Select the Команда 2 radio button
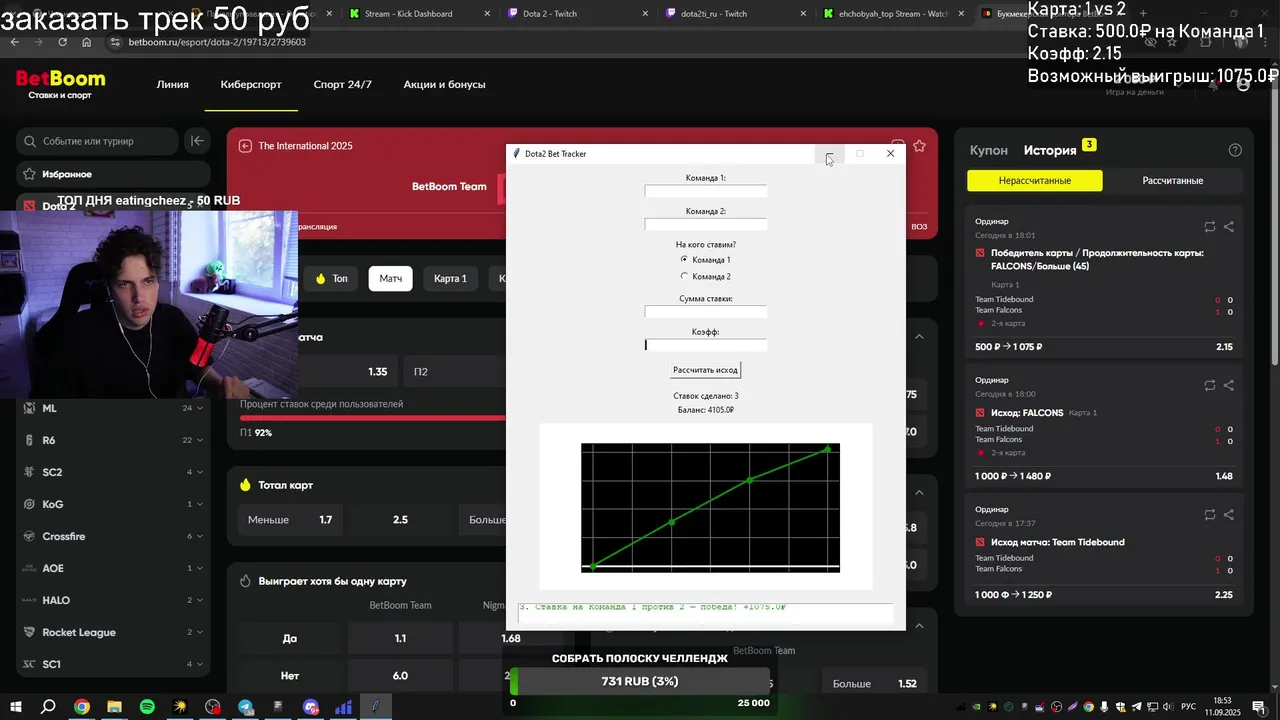This screenshot has width=1280, height=720. [684, 277]
